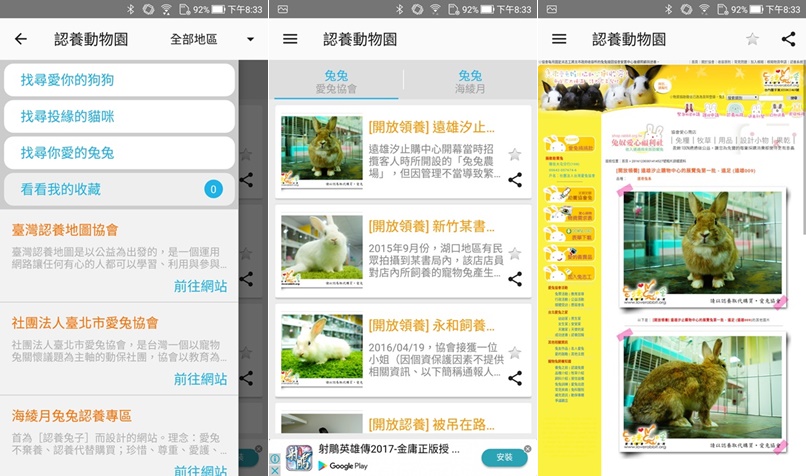Select 找尋愛你的狗狗 option
The image size is (806, 476).
[119, 80]
